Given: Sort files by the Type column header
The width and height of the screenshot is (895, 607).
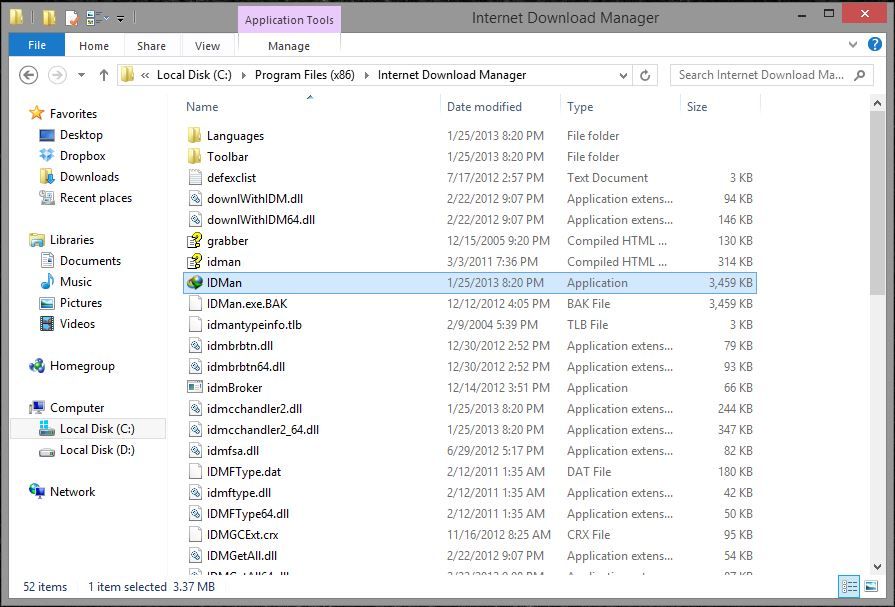Looking at the screenshot, I should [580, 107].
